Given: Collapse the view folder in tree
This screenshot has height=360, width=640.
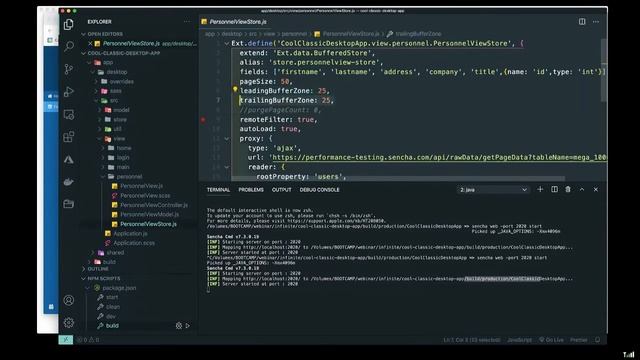Looking at the screenshot, I should pyautogui.click(x=99, y=139).
